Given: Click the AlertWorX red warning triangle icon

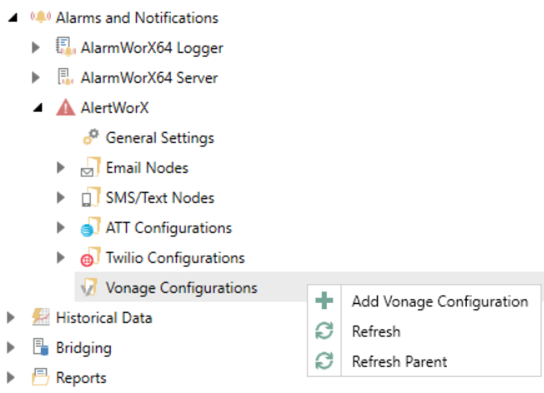Looking at the screenshot, I should (66, 107).
